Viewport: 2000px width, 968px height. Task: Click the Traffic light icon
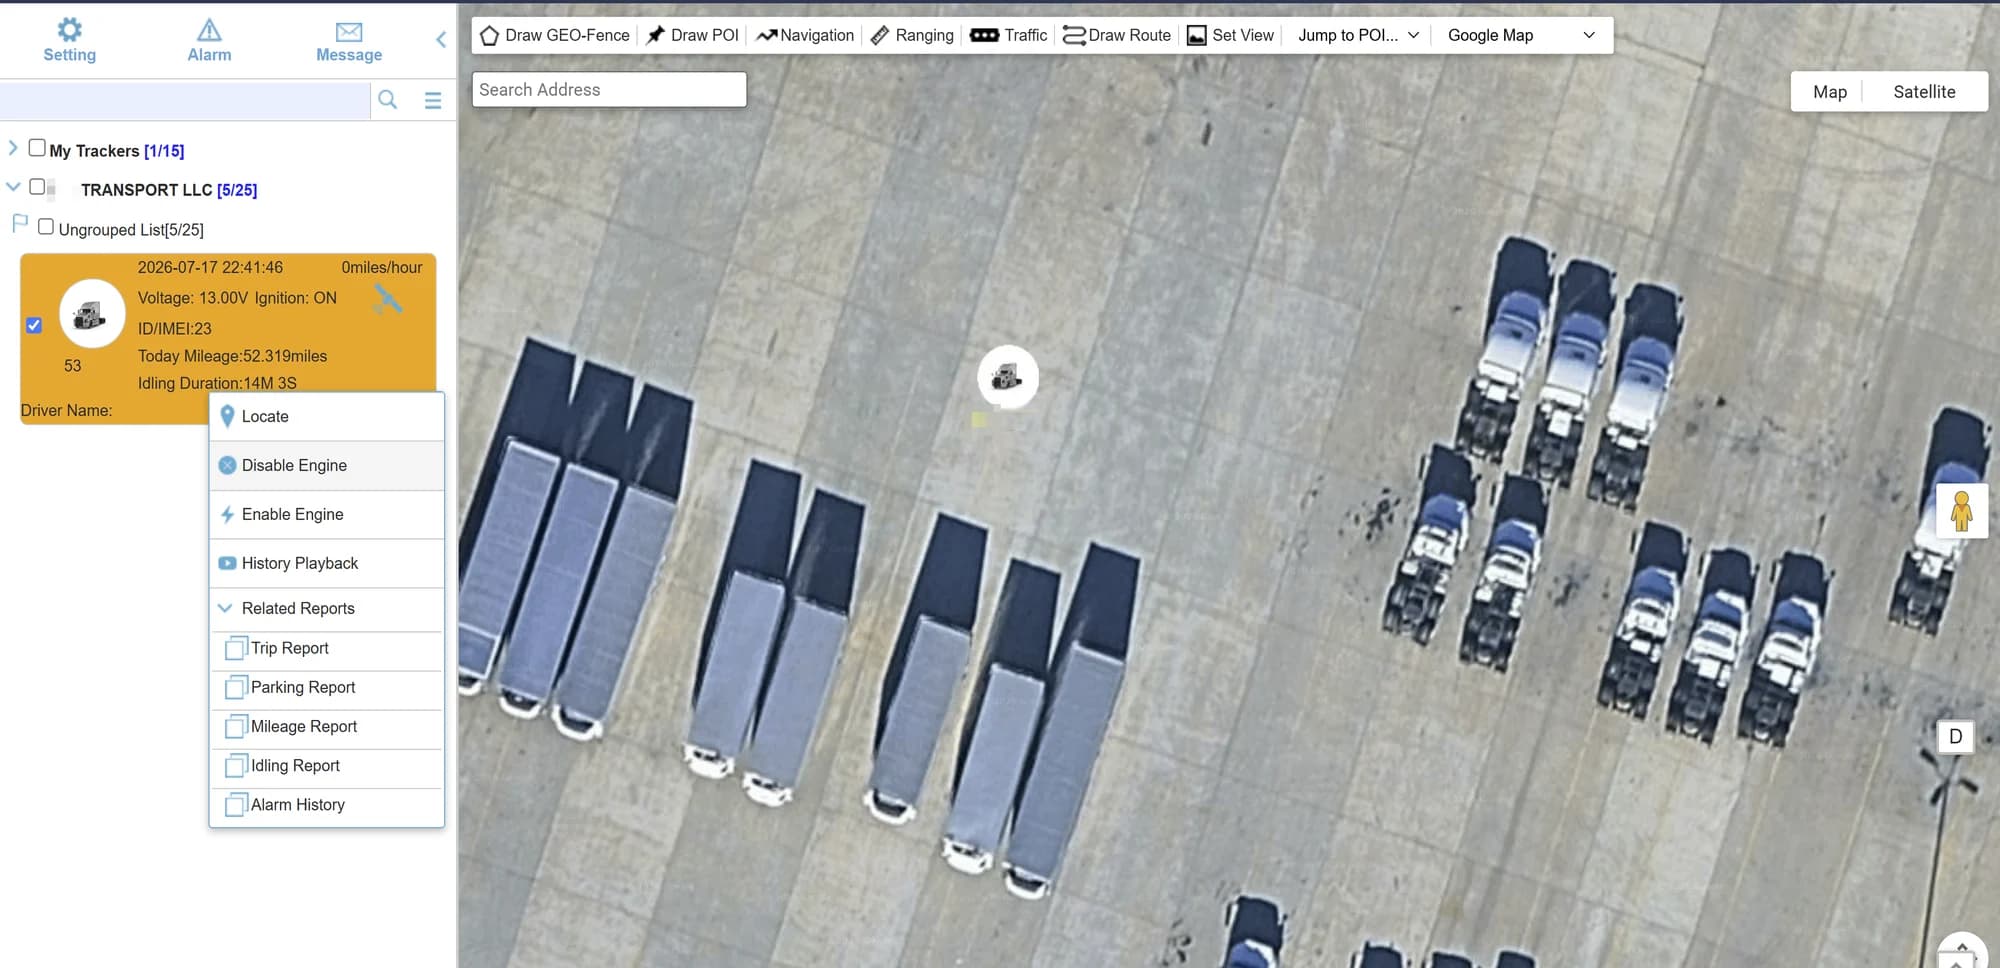coord(984,35)
